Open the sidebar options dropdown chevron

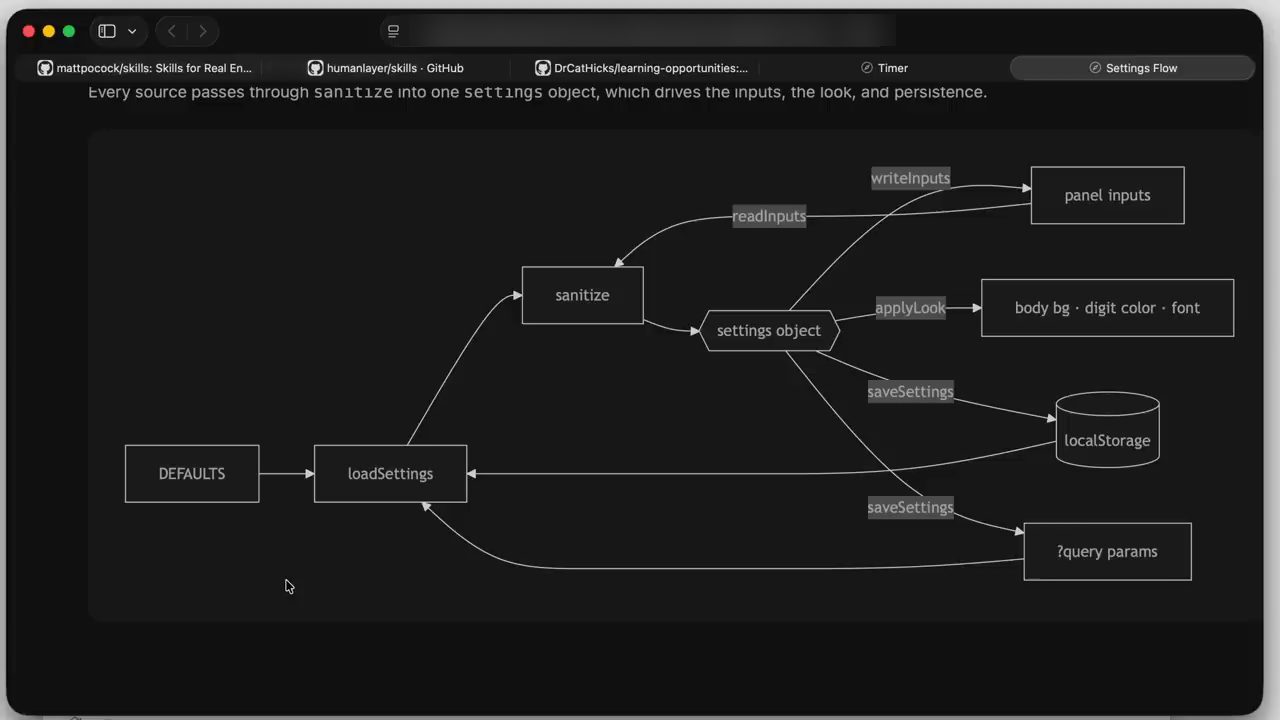[x=132, y=31]
